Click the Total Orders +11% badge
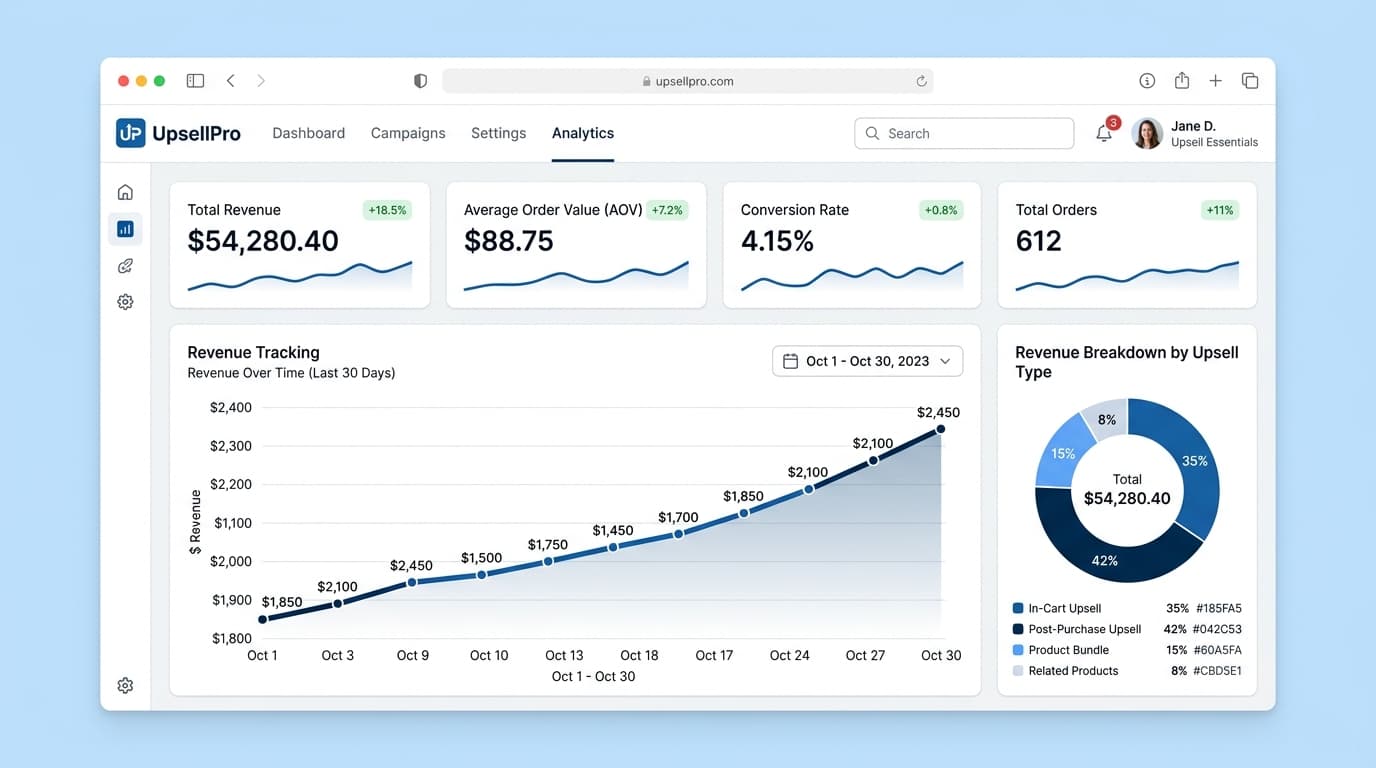1376x768 pixels. coord(1220,210)
